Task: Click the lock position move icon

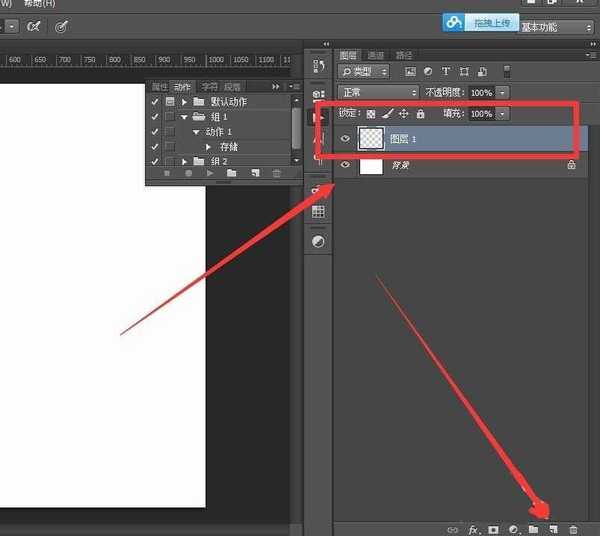Action: [x=404, y=115]
